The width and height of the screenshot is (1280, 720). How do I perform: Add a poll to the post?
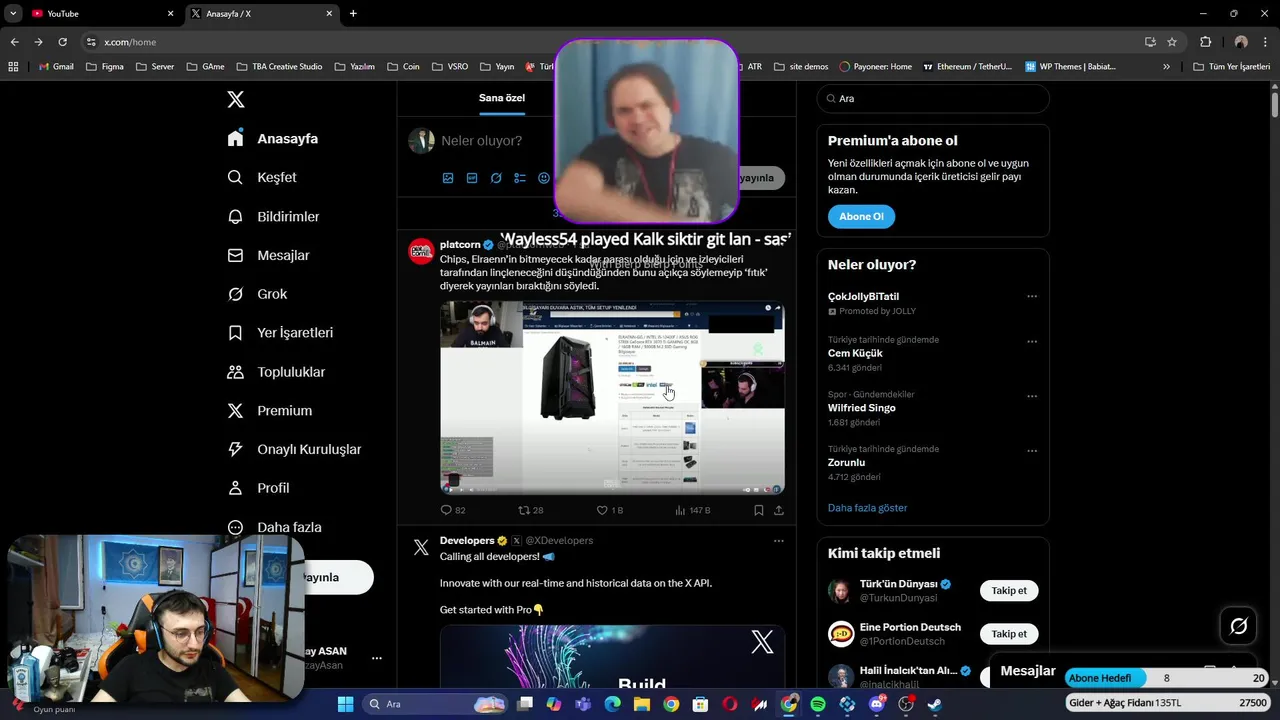pyautogui.click(x=520, y=178)
